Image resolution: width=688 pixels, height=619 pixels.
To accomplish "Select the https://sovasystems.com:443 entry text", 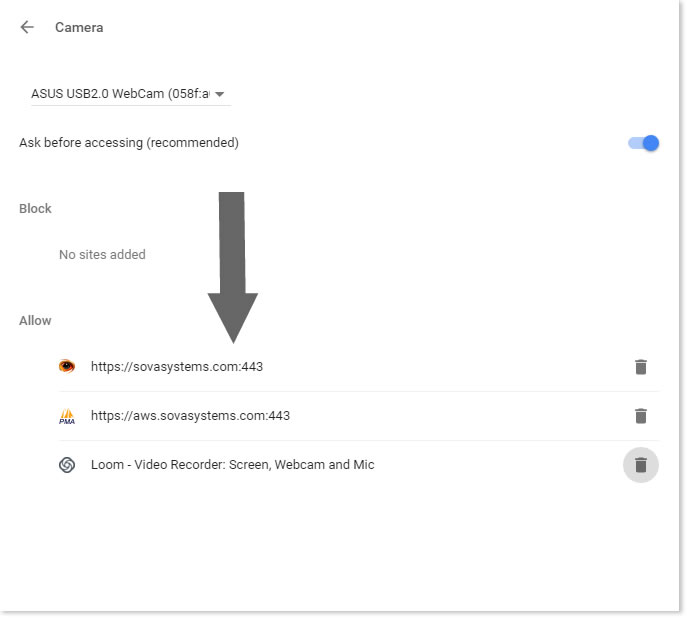I will (177, 367).
